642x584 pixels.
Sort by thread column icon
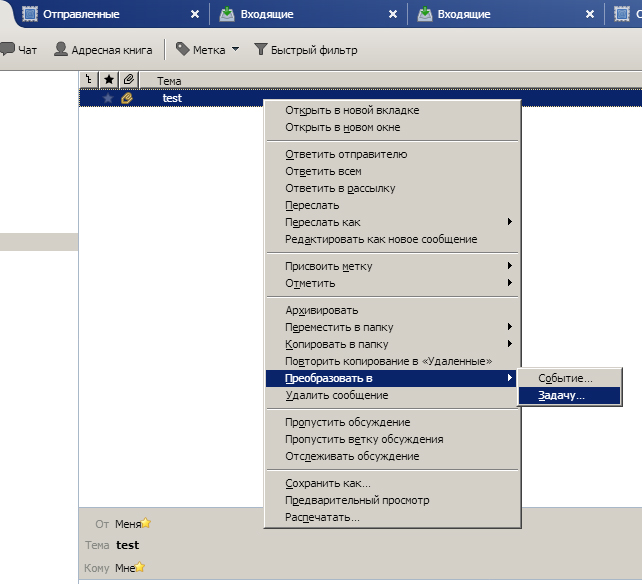[89, 79]
